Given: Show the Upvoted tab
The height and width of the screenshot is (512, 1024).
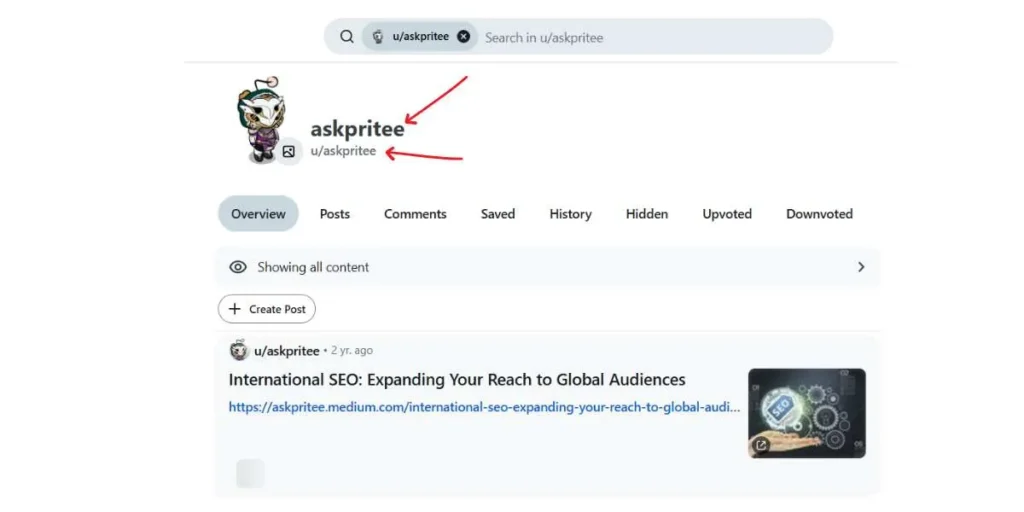Looking at the screenshot, I should [727, 214].
